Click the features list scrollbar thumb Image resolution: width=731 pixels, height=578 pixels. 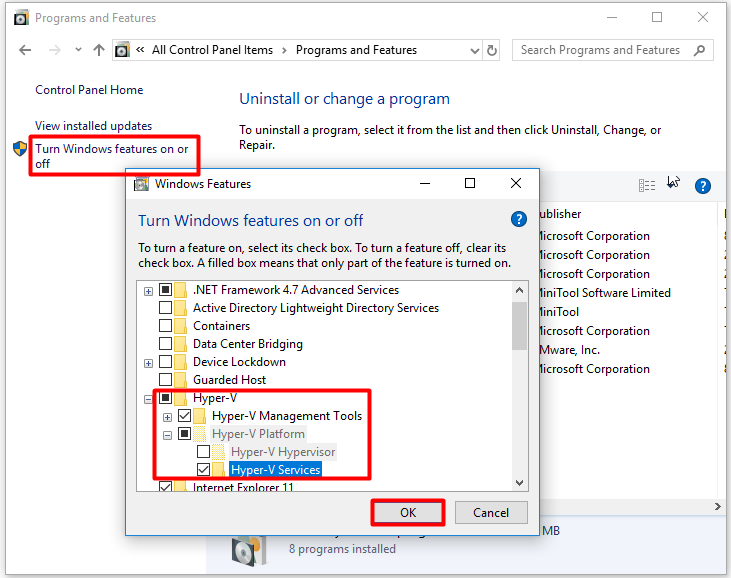519,326
